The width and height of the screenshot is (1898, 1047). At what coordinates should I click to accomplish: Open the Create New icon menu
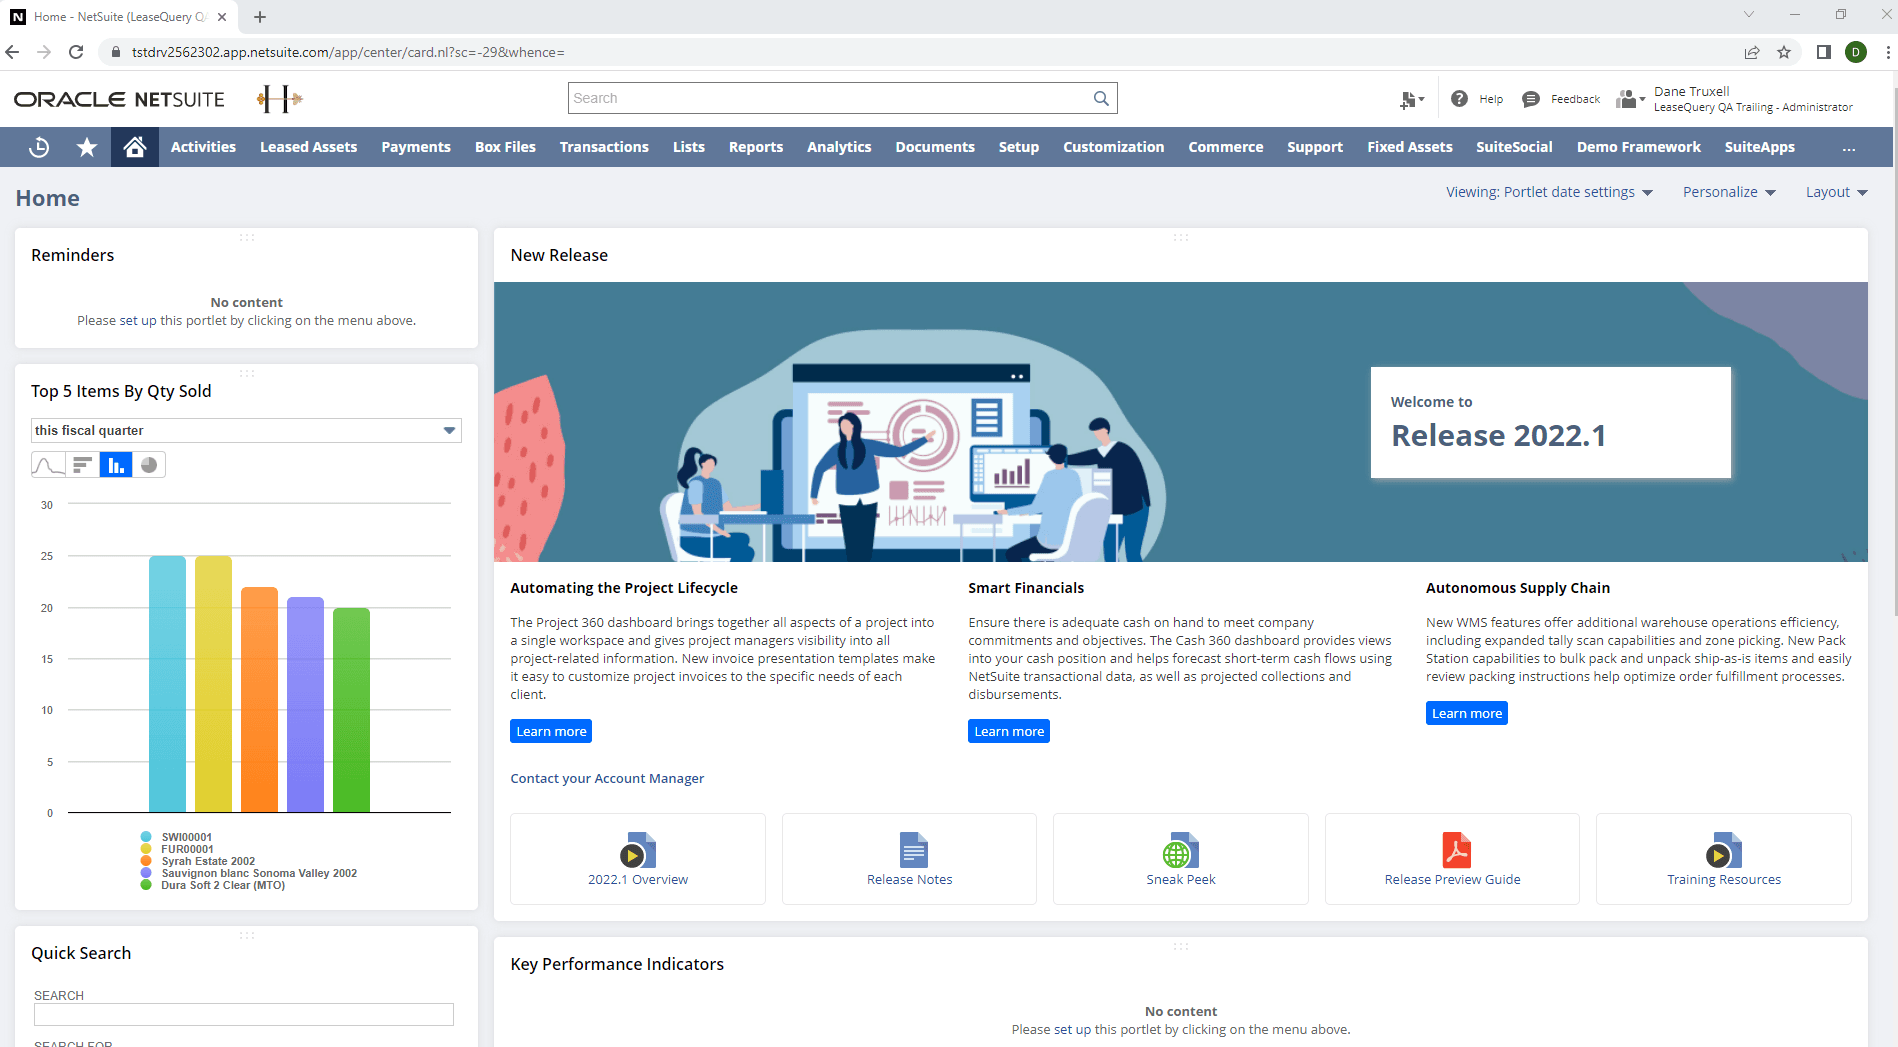(x=1411, y=99)
